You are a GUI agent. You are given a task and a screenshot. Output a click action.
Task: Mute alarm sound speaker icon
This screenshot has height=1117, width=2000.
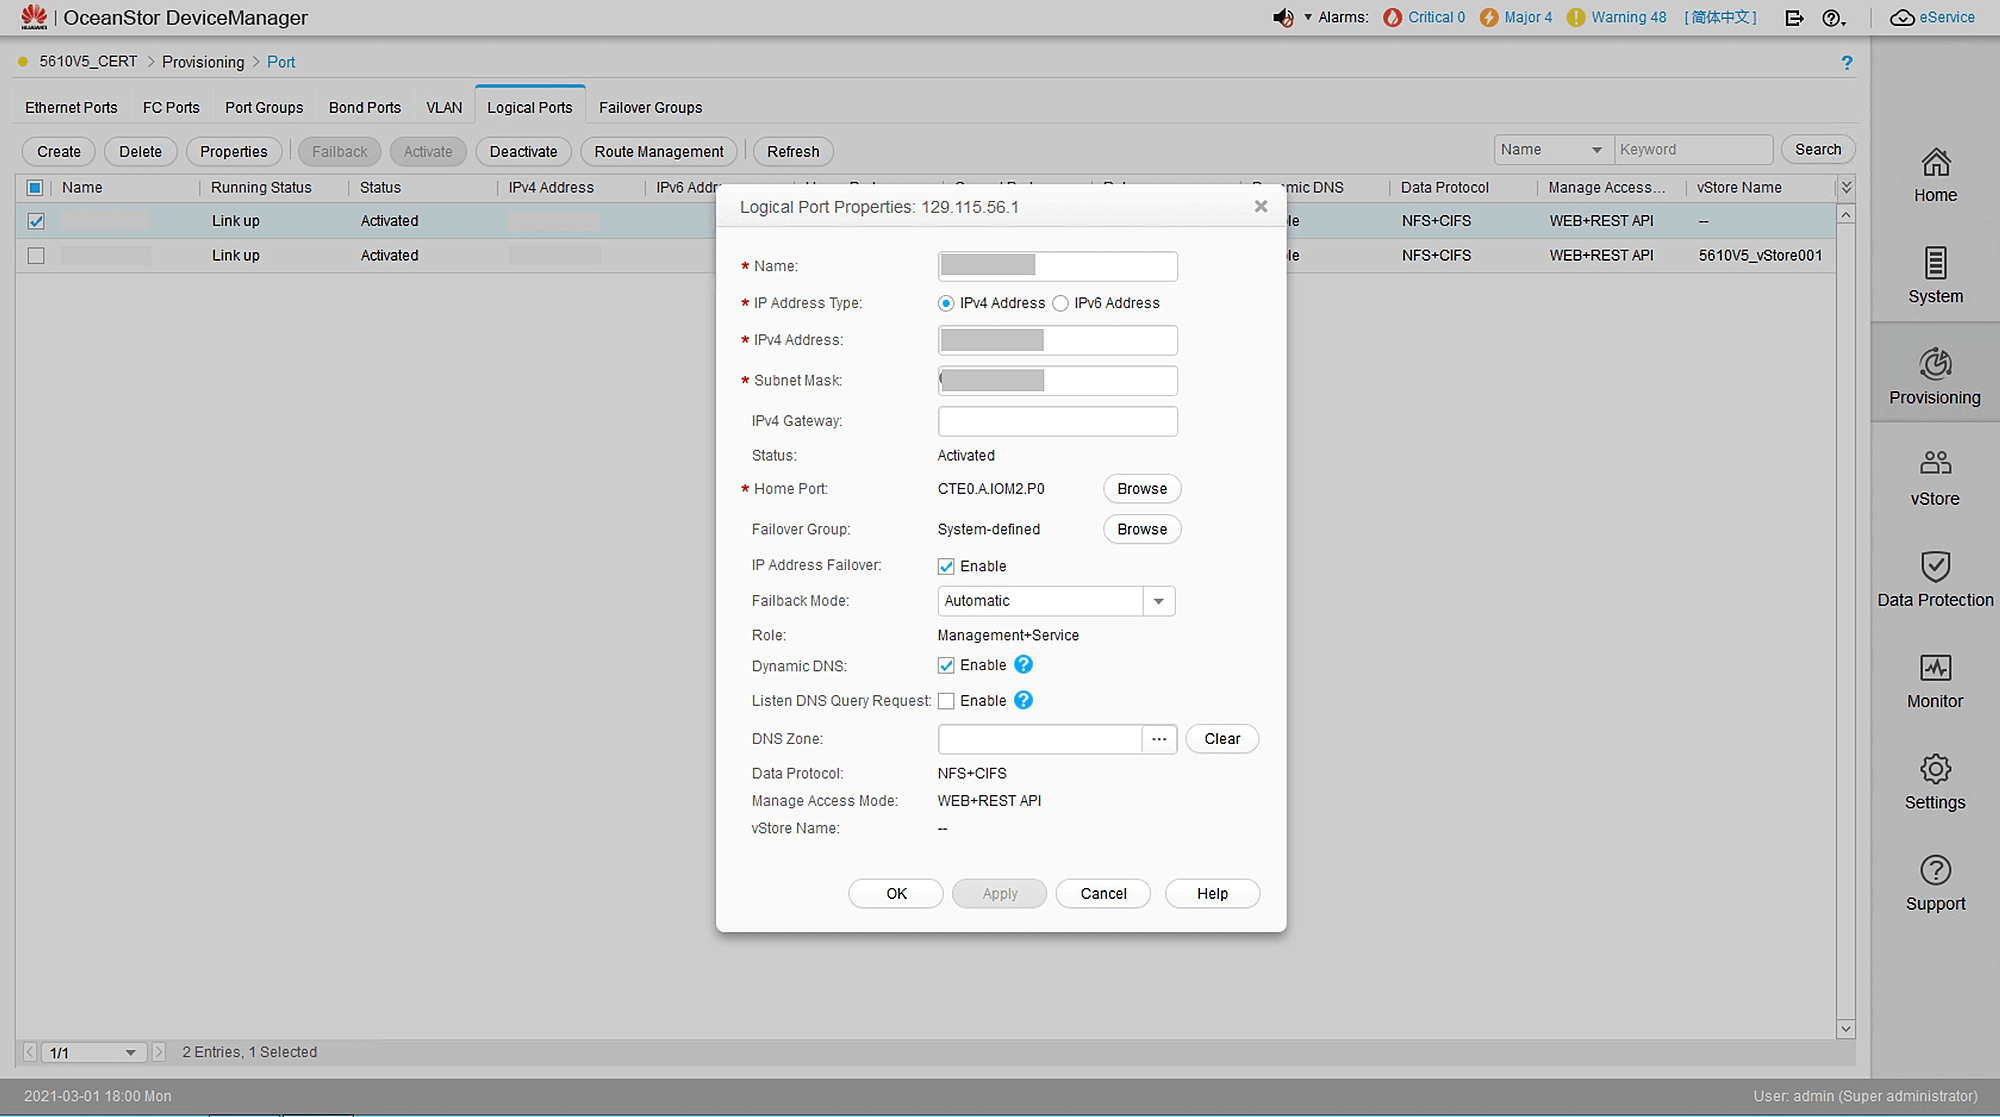click(x=1282, y=18)
